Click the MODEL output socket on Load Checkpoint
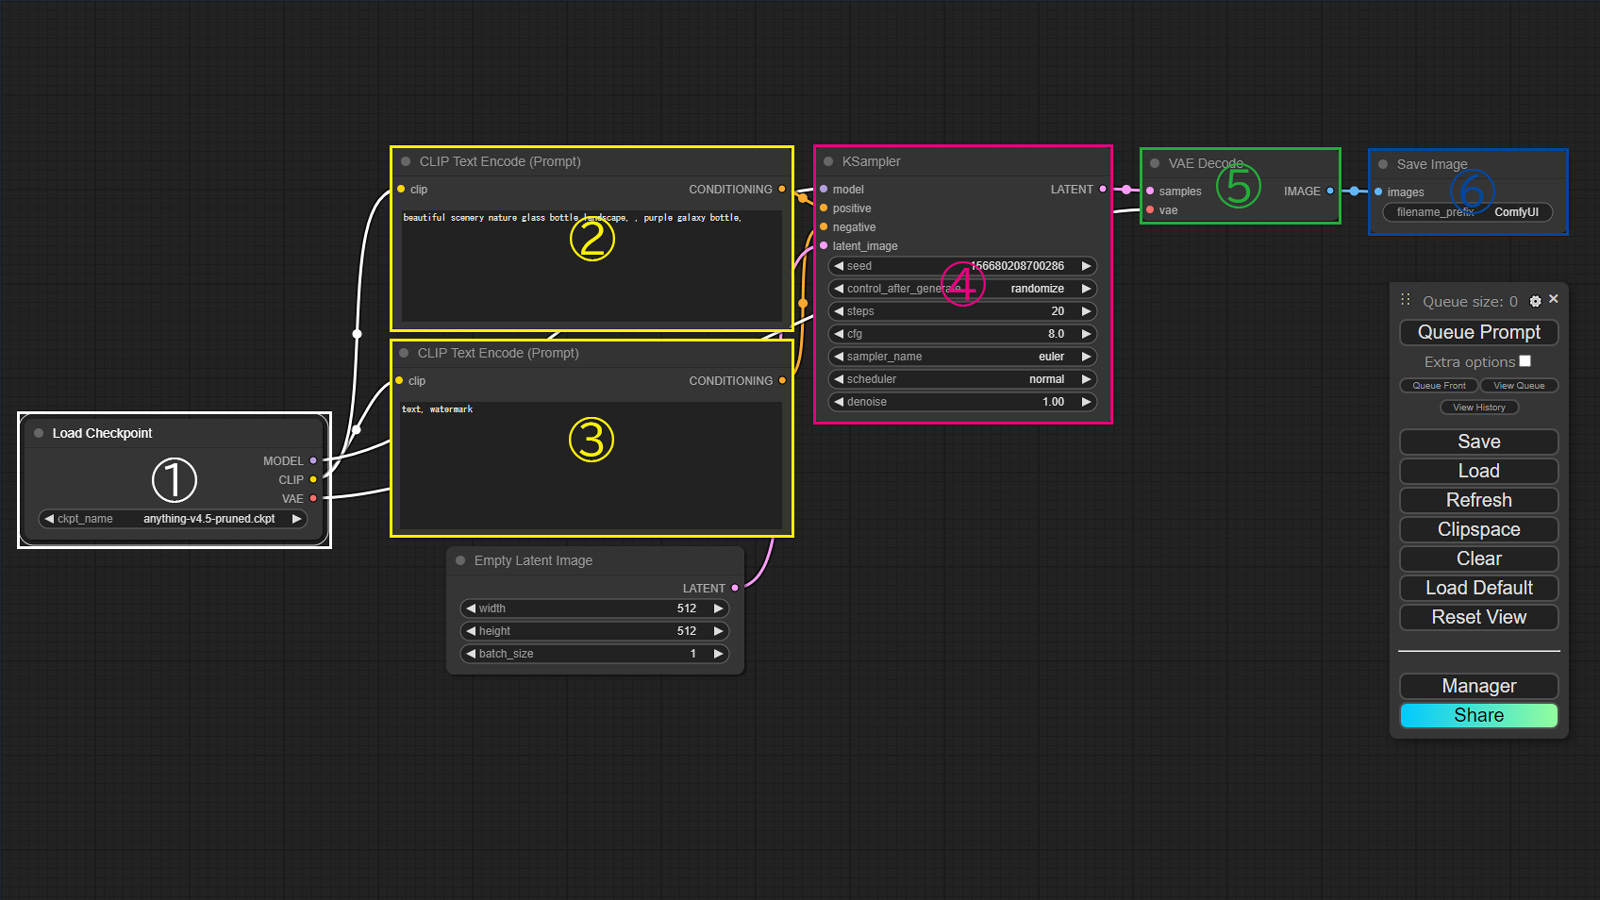1600x900 pixels. point(313,461)
